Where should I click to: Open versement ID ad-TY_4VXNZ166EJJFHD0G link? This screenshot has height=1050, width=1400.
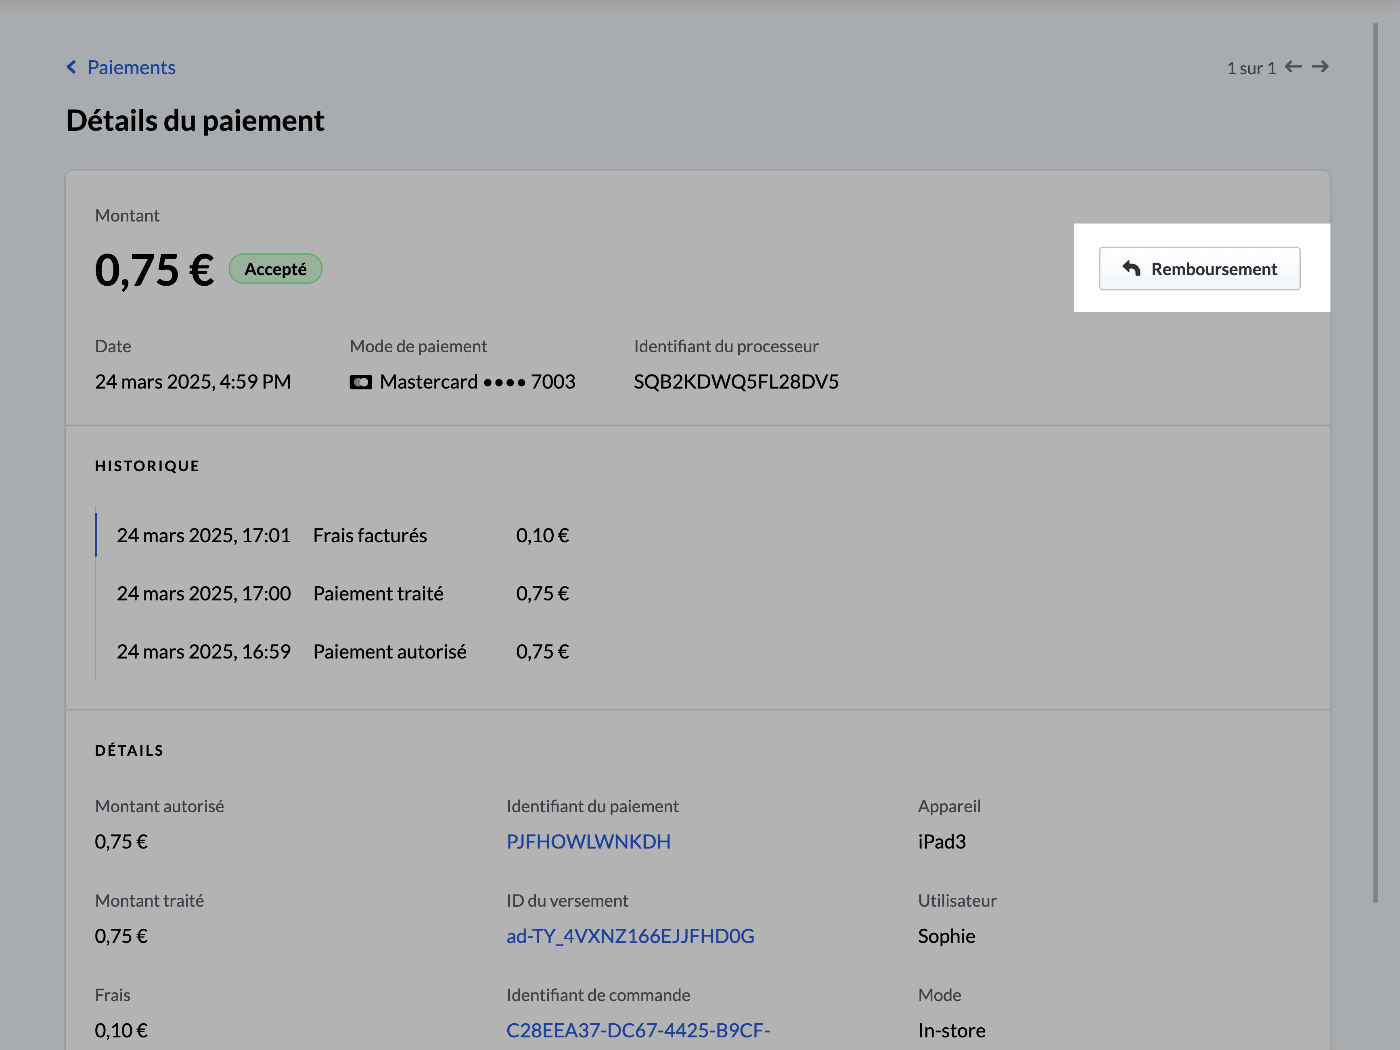coord(630,936)
